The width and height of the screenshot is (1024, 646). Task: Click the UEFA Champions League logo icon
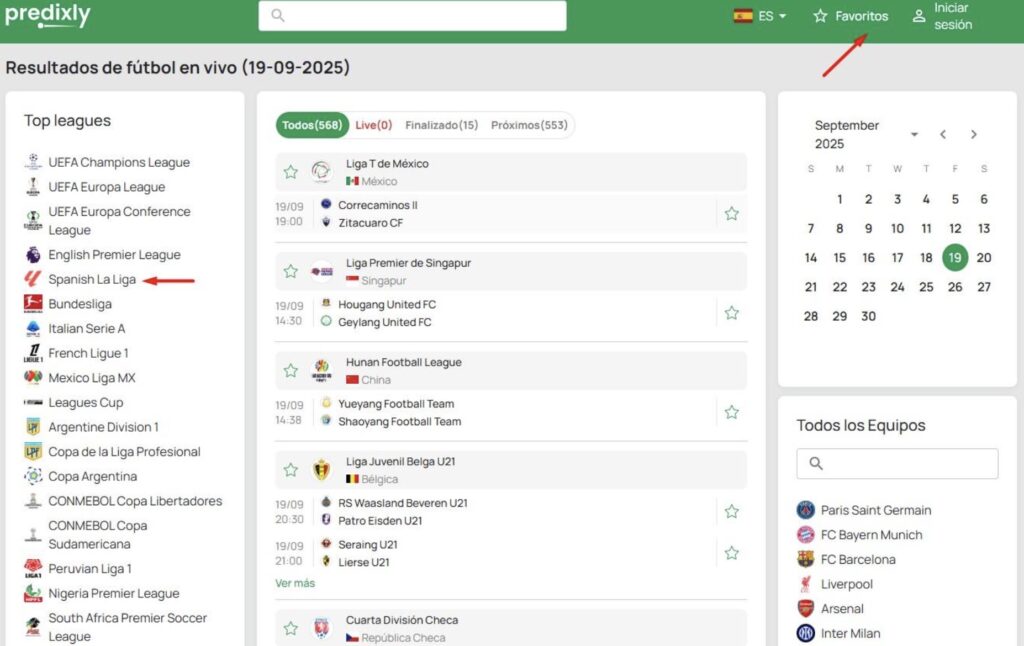pos(33,162)
